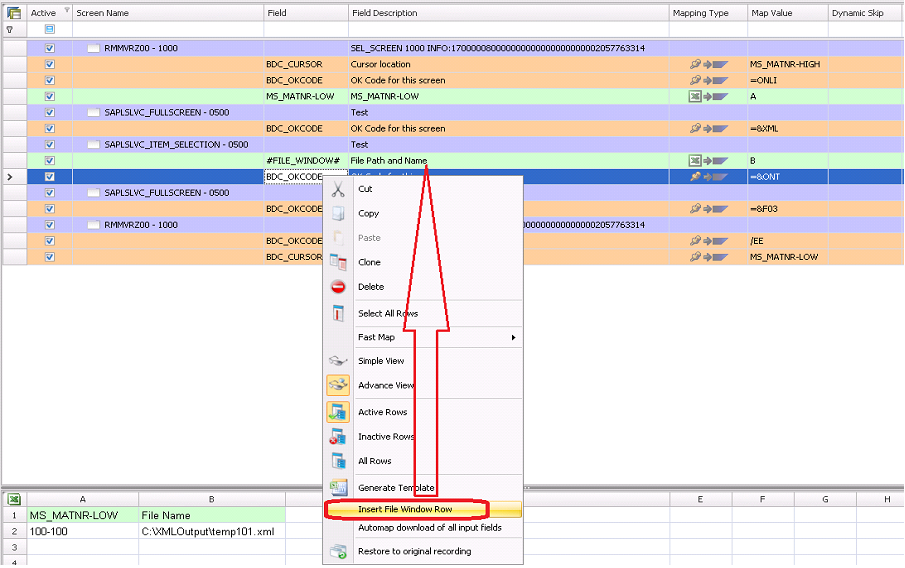This screenshot has height=568, width=905.
Task: Toggle Active checkbox for BDC_CURSOR MS_MATNR-HIGH row
Action: (x=50, y=64)
